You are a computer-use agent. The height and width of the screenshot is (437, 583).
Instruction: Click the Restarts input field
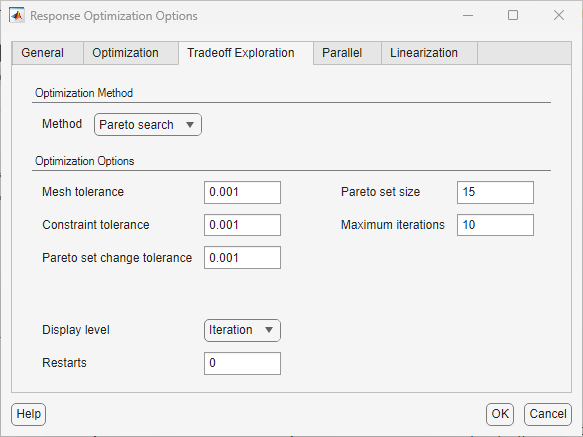tap(242, 363)
